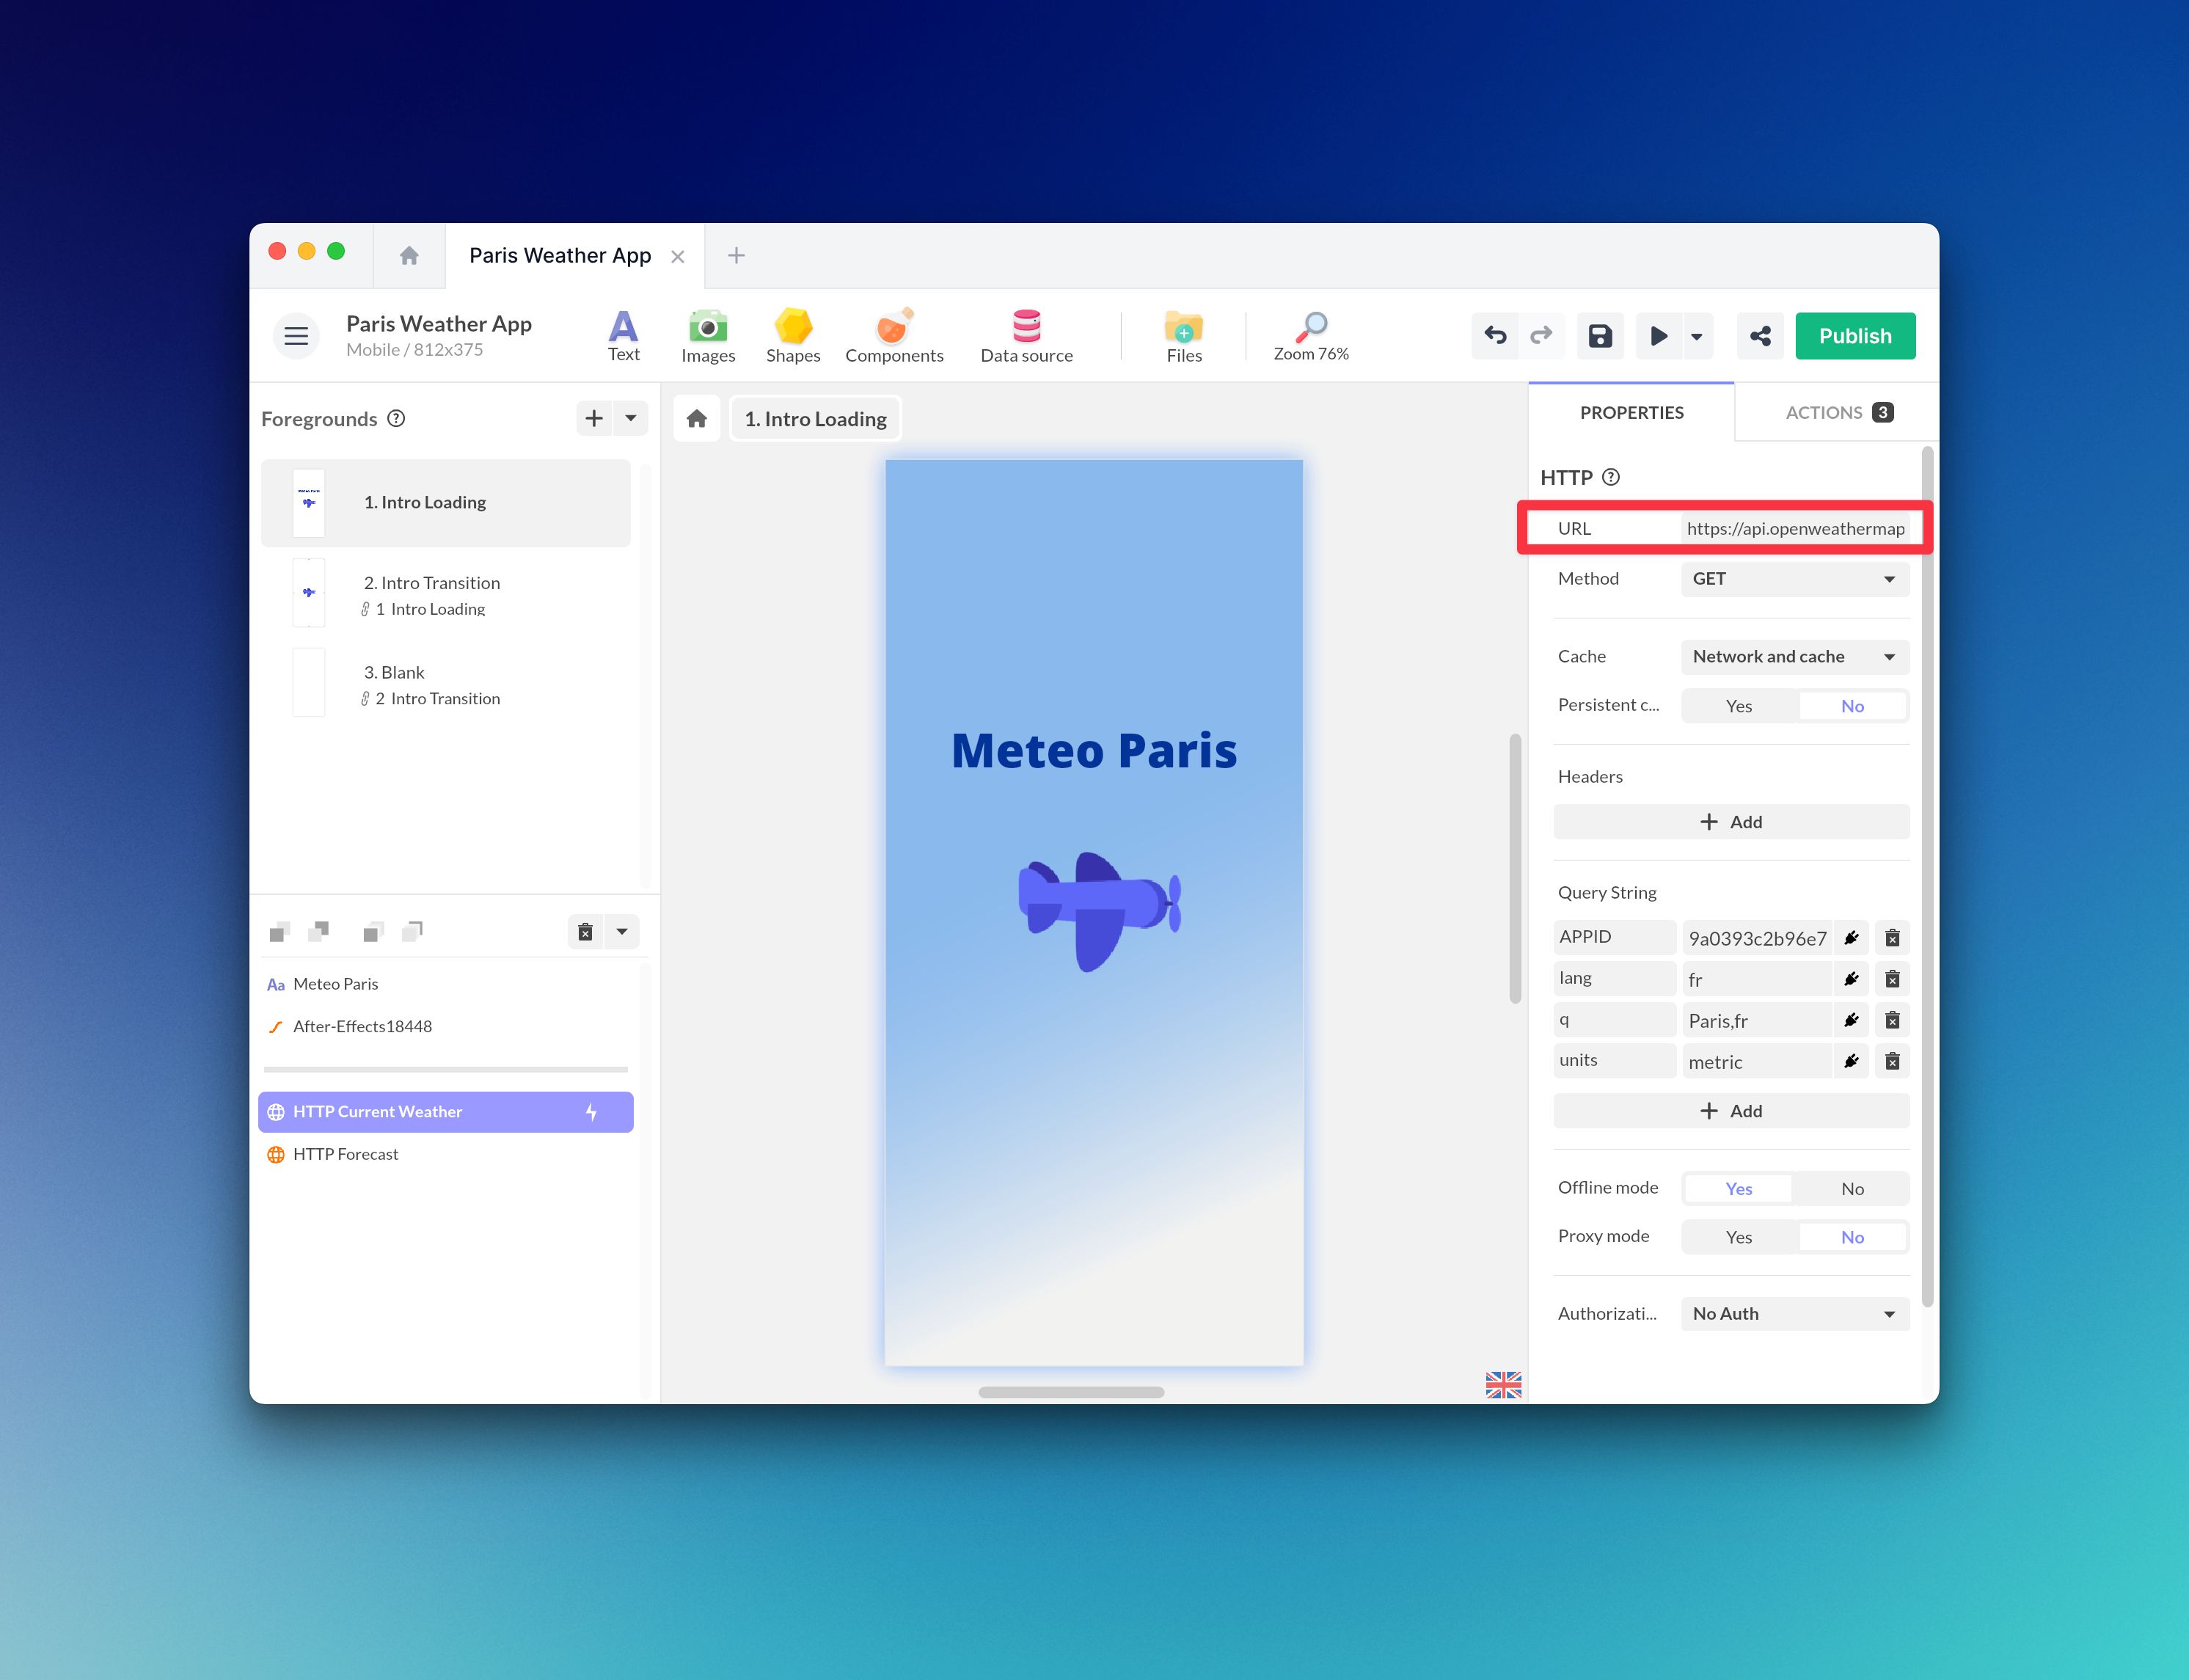Delete the APPID query string row
The height and width of the screenshot is (1680, 2189).
(1892, 938)
